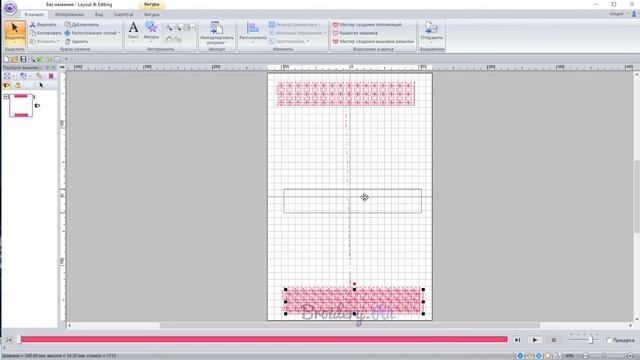Expand the tree node beside the design thumbnail
The width and height of the screenshot is (640, 360).
coord(6,97)
